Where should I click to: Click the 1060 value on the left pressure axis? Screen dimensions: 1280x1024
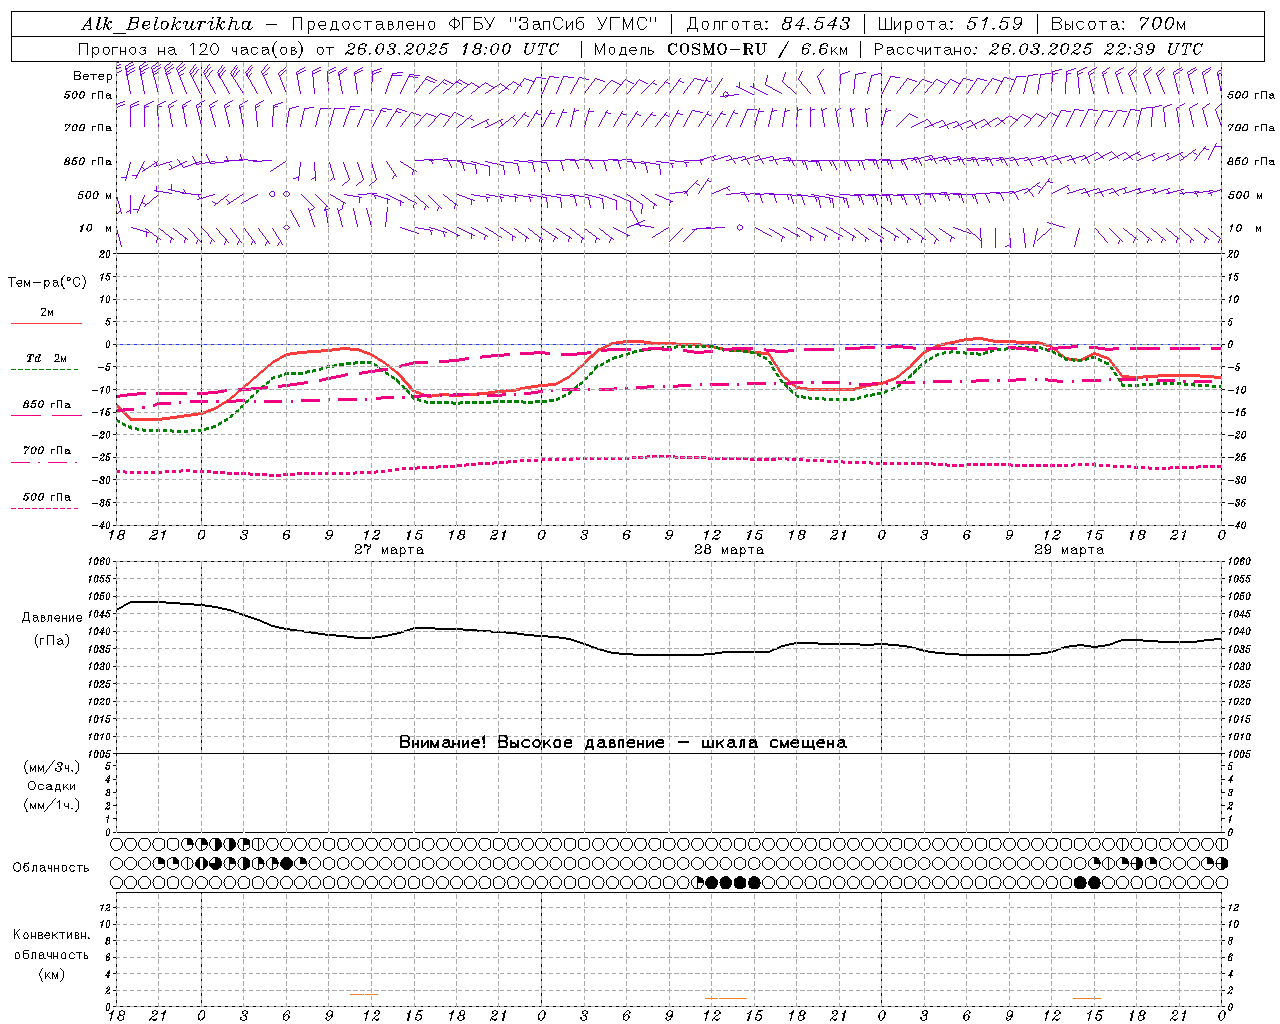98,562
